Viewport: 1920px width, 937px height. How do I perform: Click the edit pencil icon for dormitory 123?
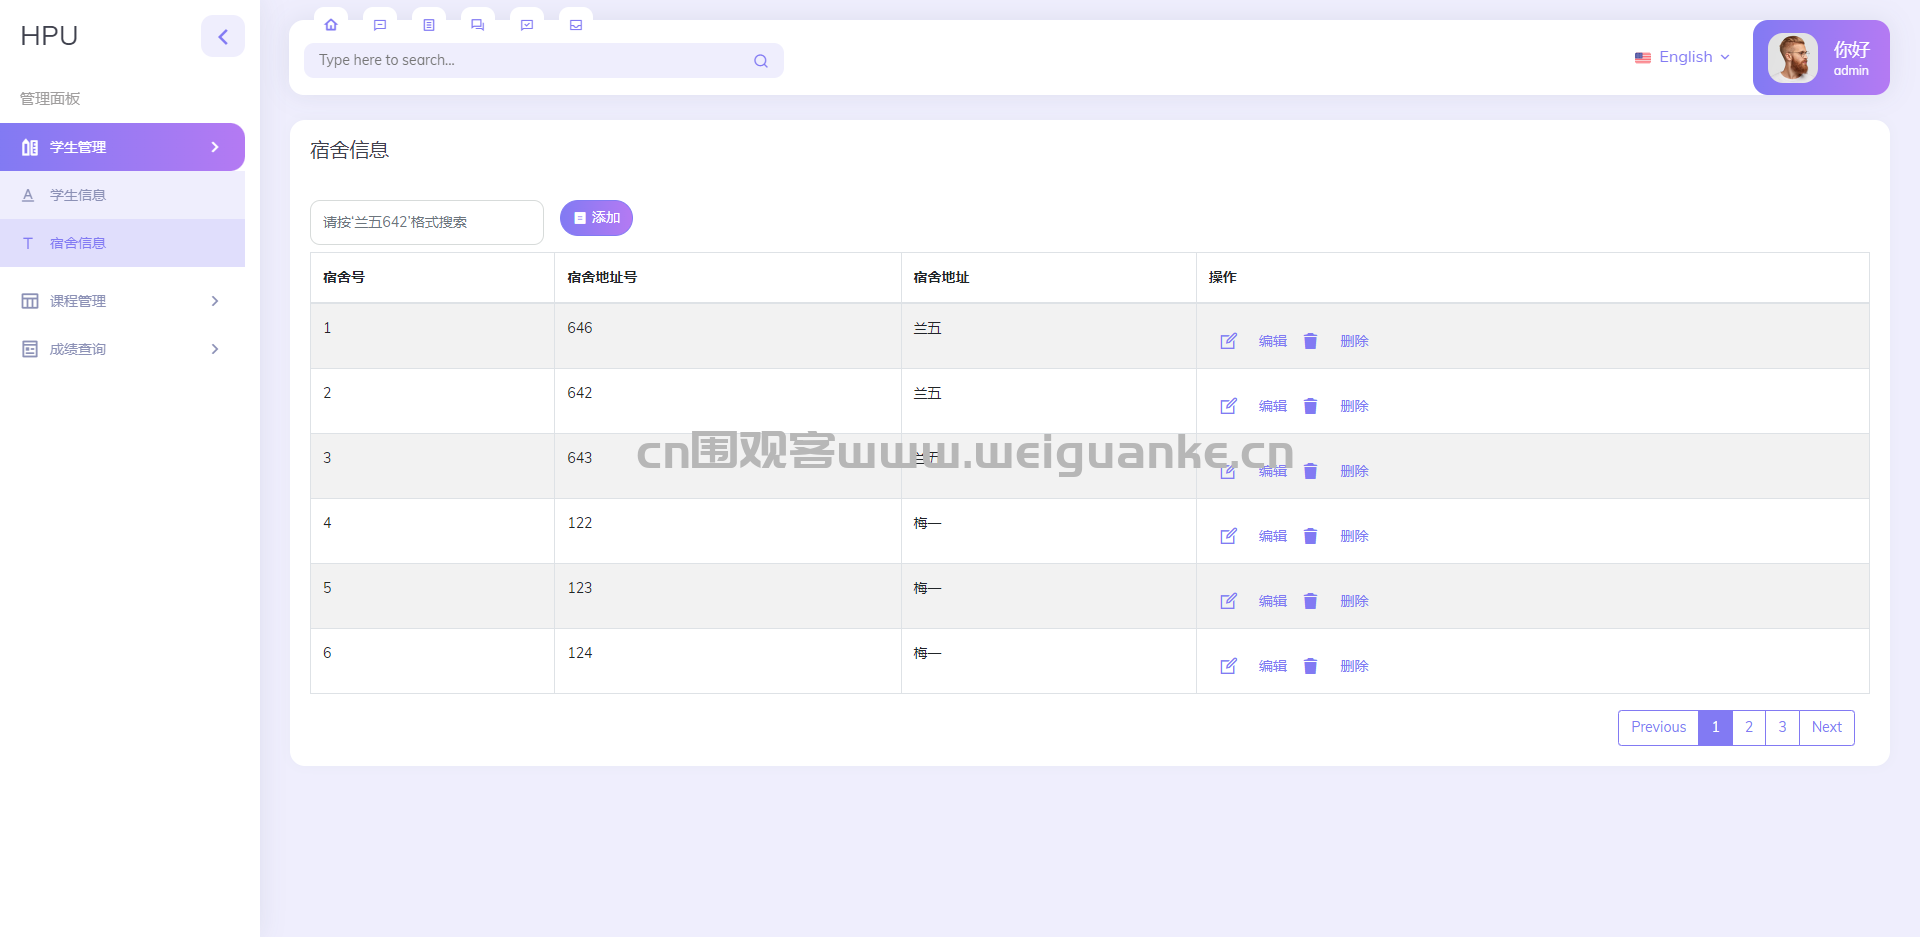(x=1229, y=601)
